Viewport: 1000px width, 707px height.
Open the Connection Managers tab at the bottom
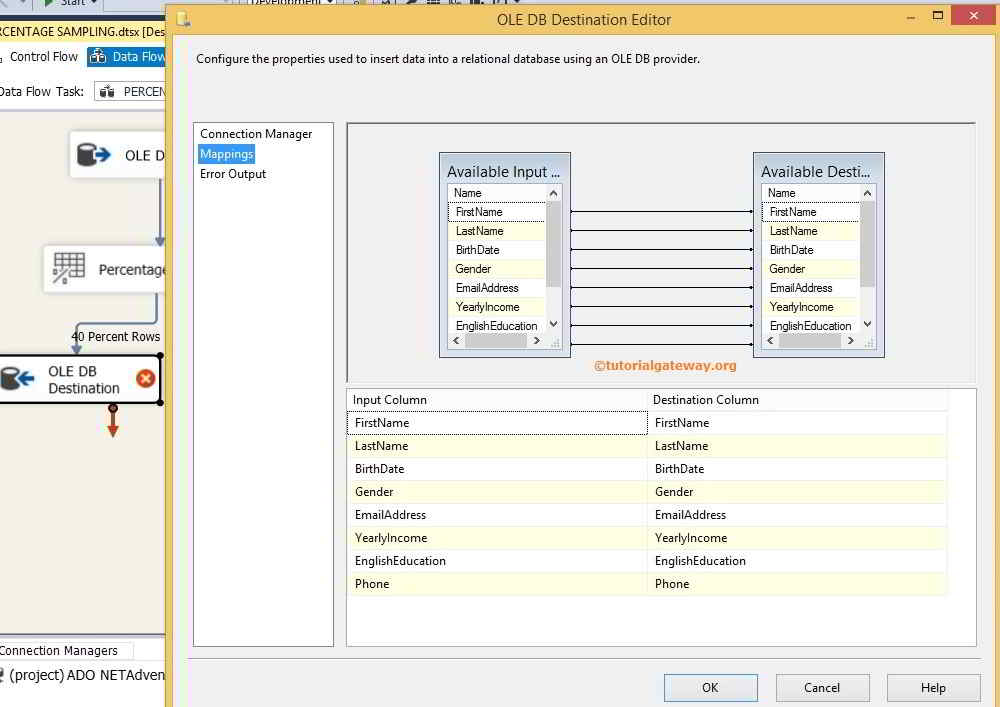point(62,650)
